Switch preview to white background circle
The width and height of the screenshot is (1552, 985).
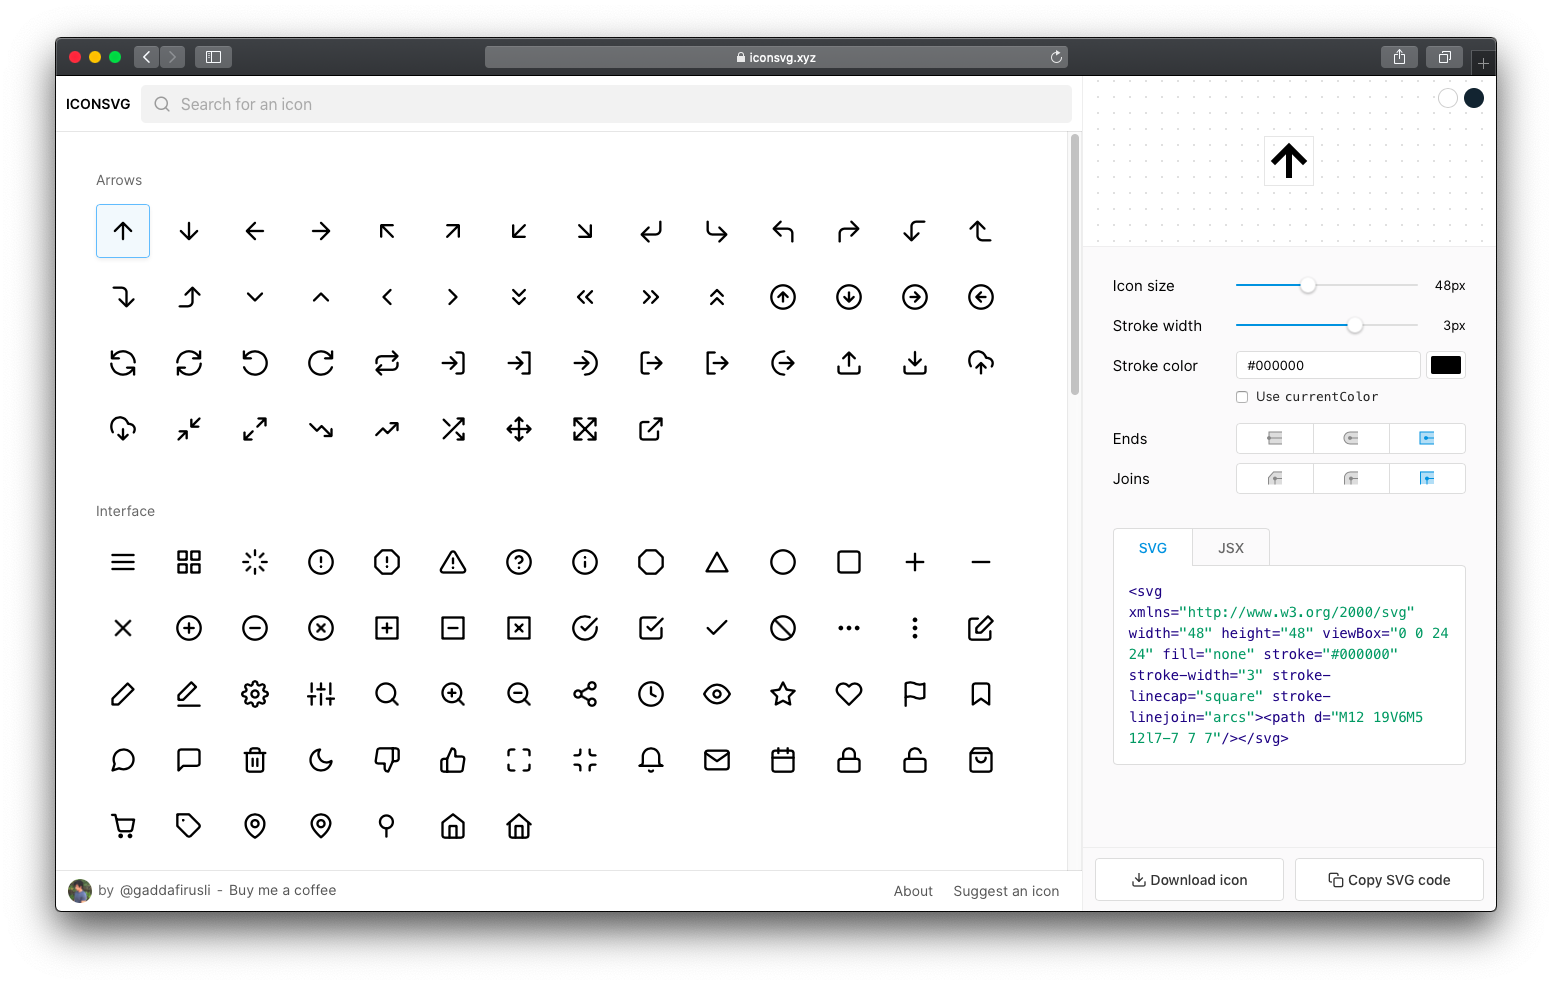coord(1447,98)
